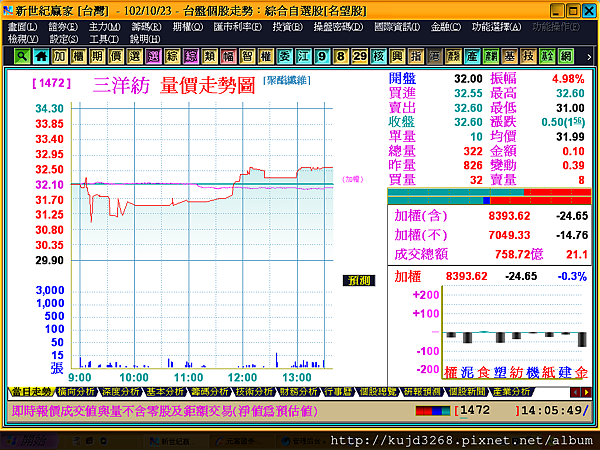
Task: Click the upper buy/sell ratio bar
Action: click(x=489, y=192)
